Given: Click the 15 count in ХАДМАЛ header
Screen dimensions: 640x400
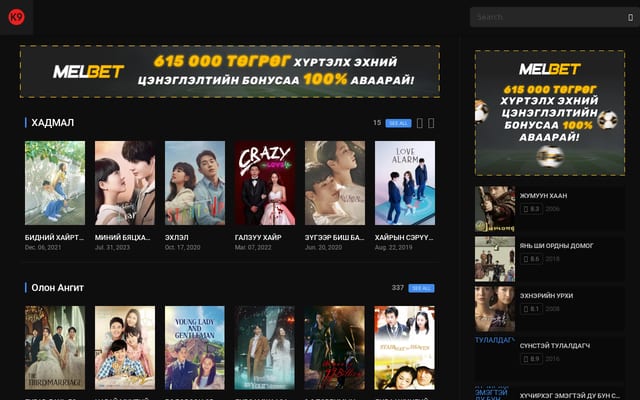Looking at the screenshot, I should [377, 122].
